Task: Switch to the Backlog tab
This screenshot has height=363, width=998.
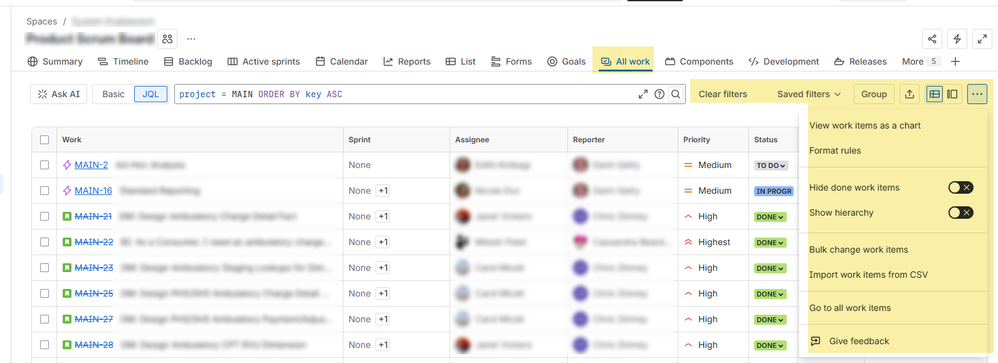Action: (188, 62)
